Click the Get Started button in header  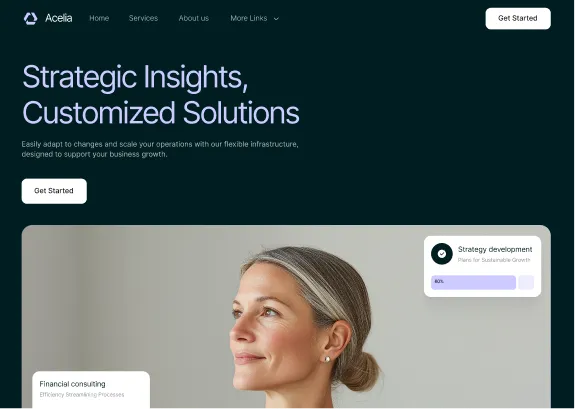click(518, 18)
